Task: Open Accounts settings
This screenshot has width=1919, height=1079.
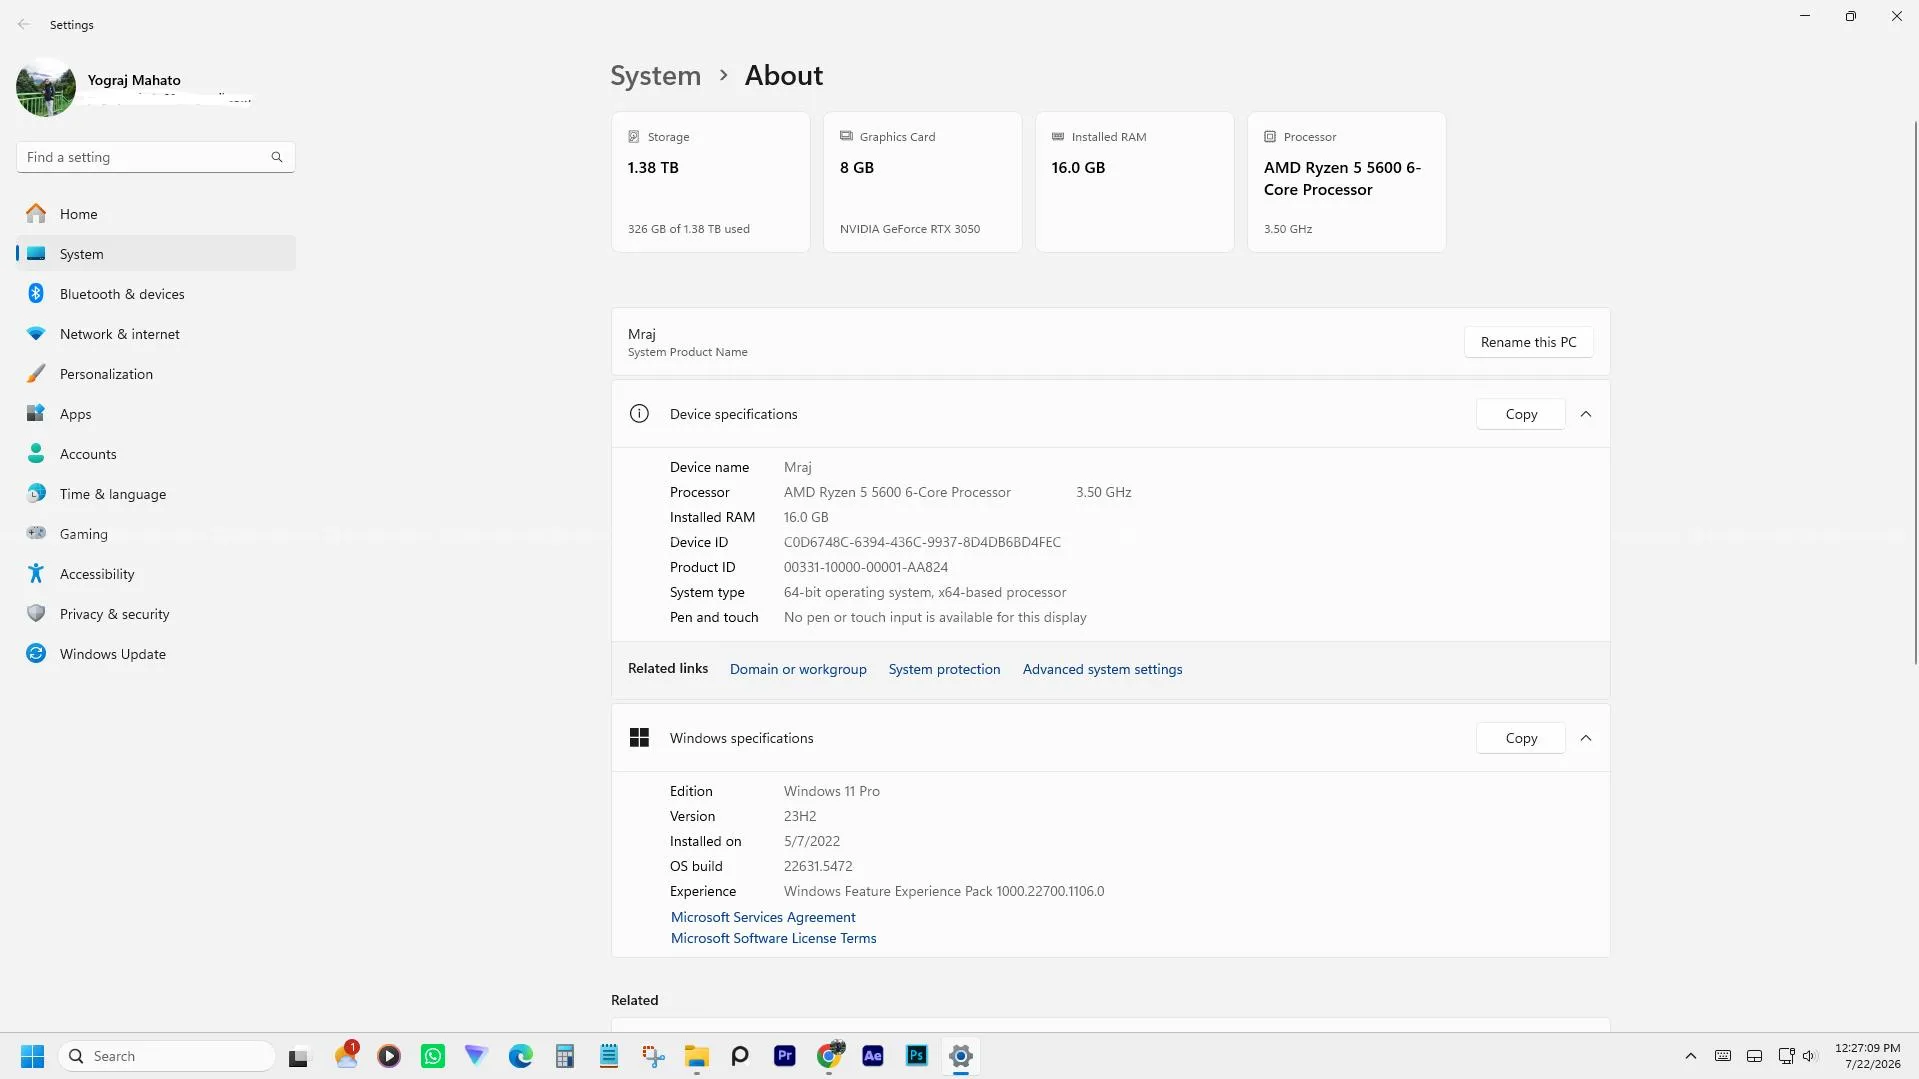Action: pyautogui.click(x=156, y=454)
